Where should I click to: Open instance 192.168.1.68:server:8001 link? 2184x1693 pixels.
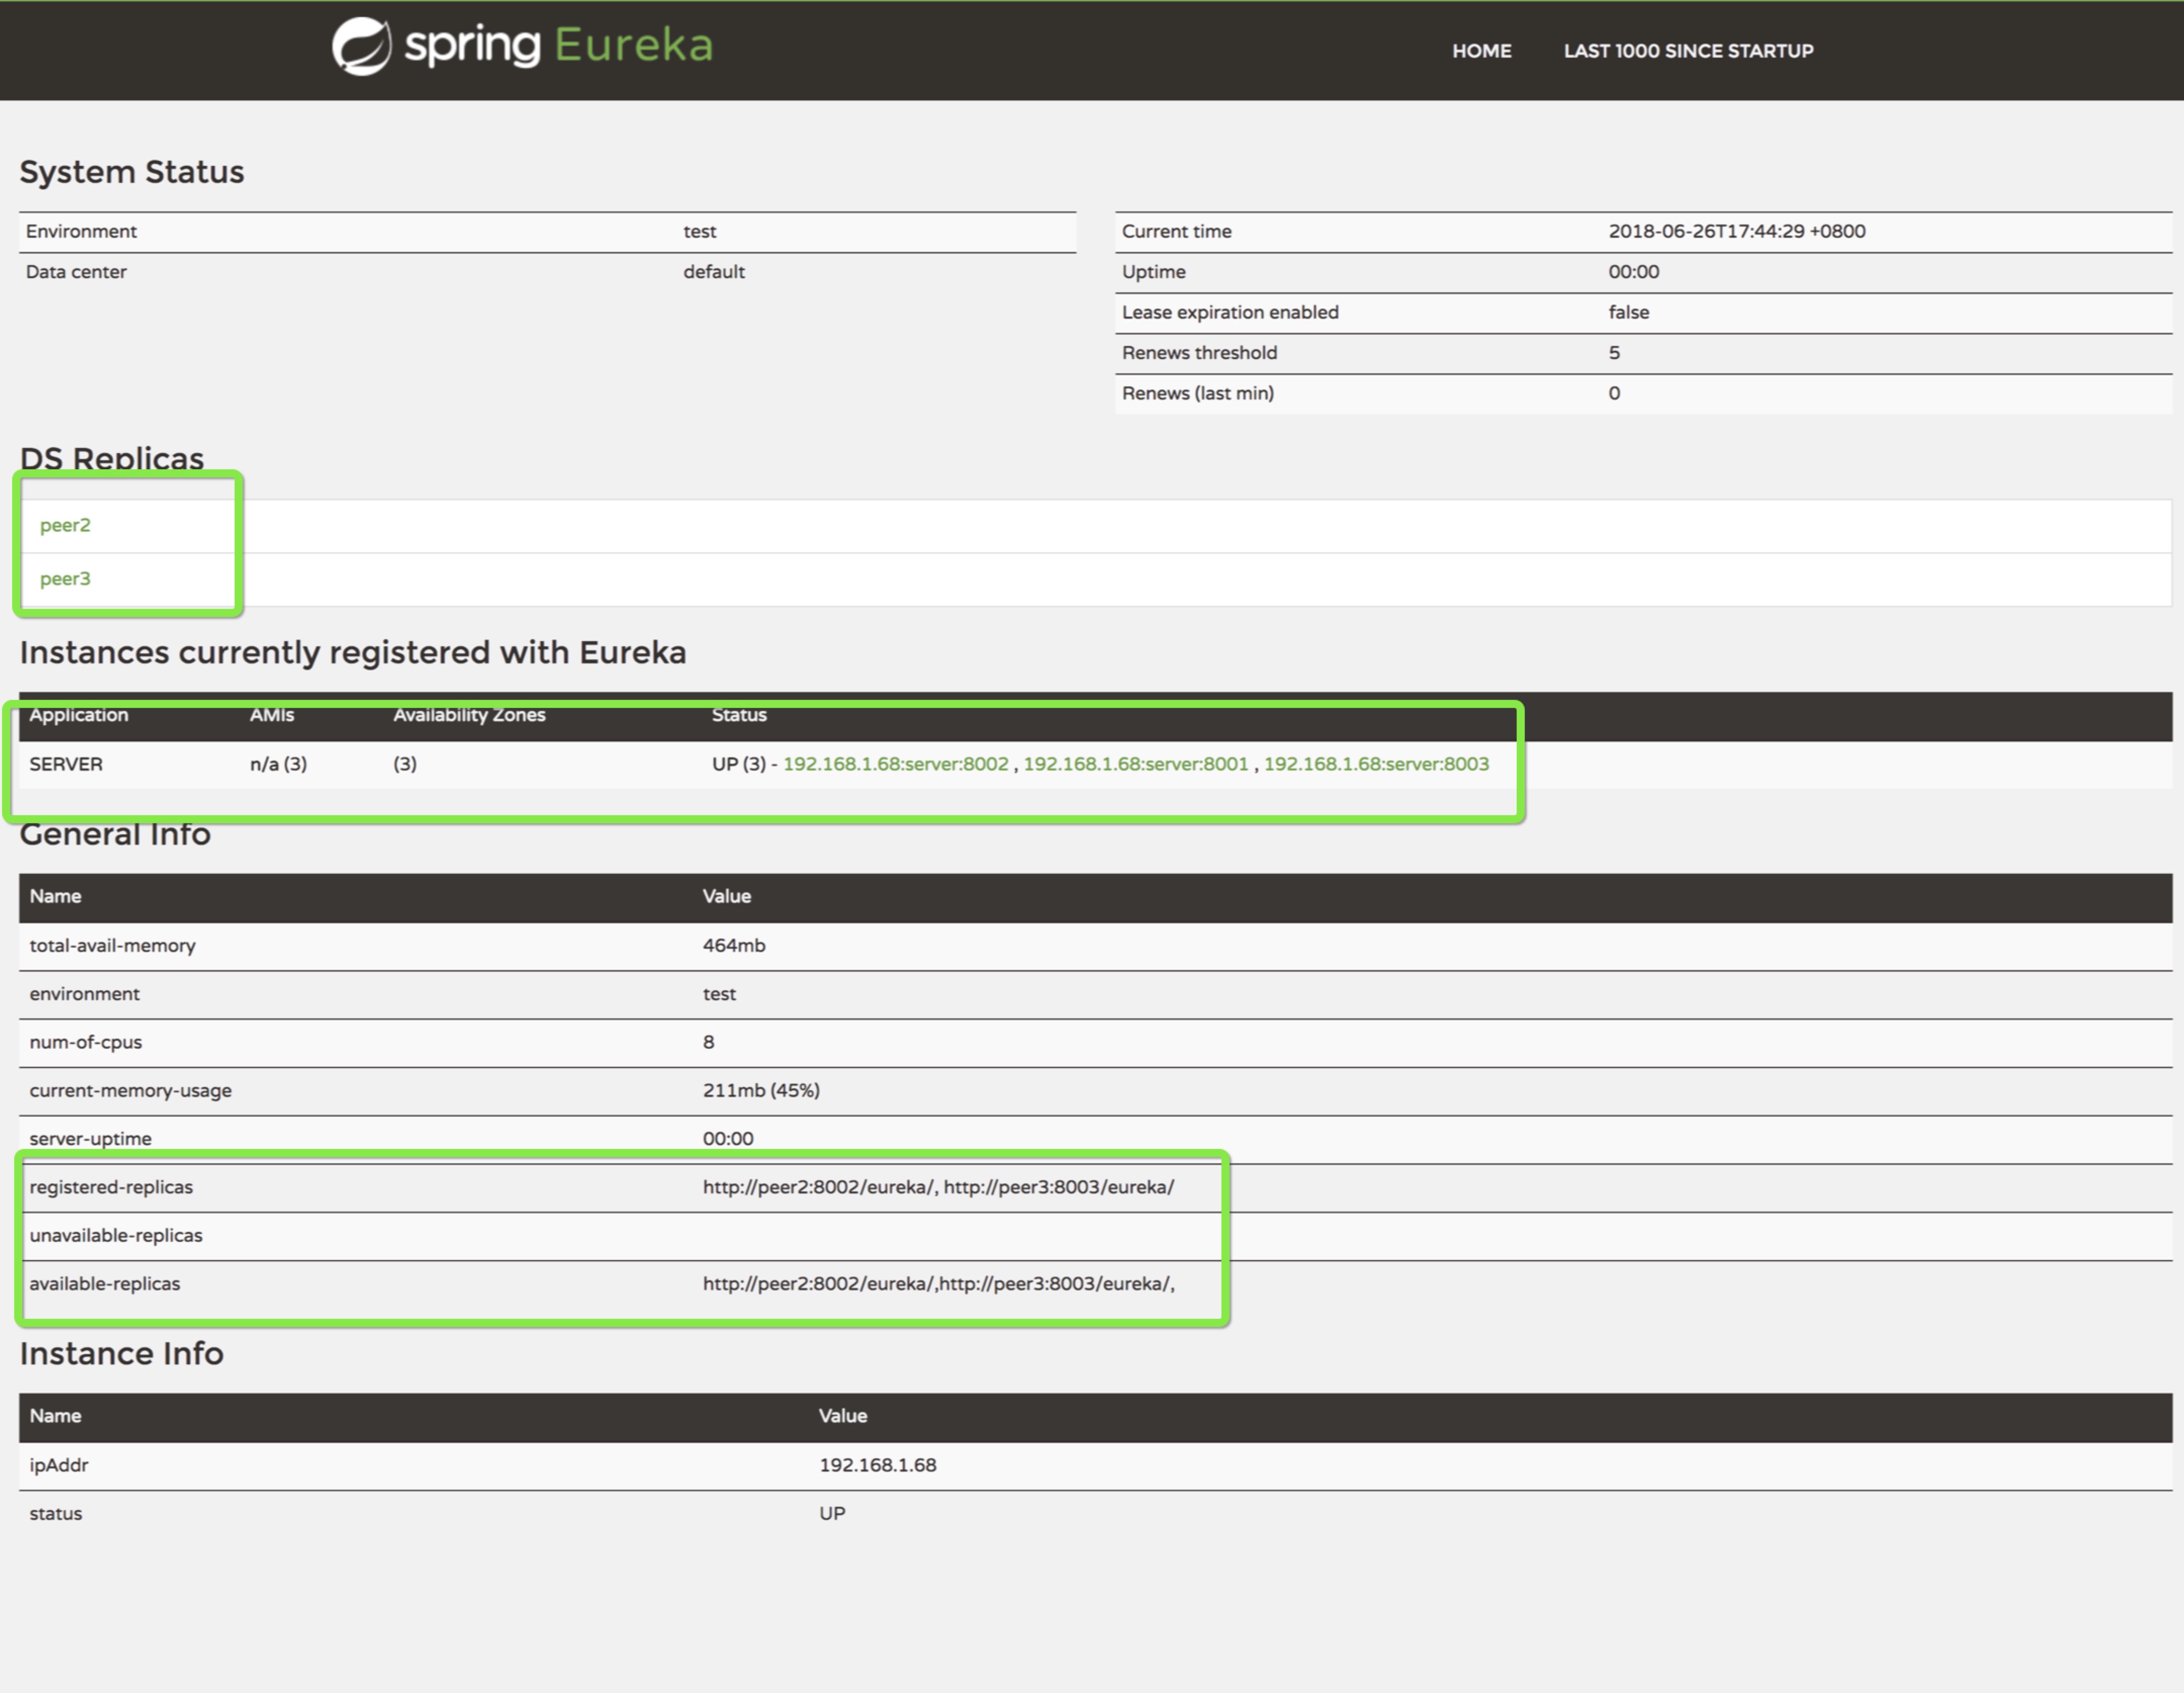[1136, 764]
